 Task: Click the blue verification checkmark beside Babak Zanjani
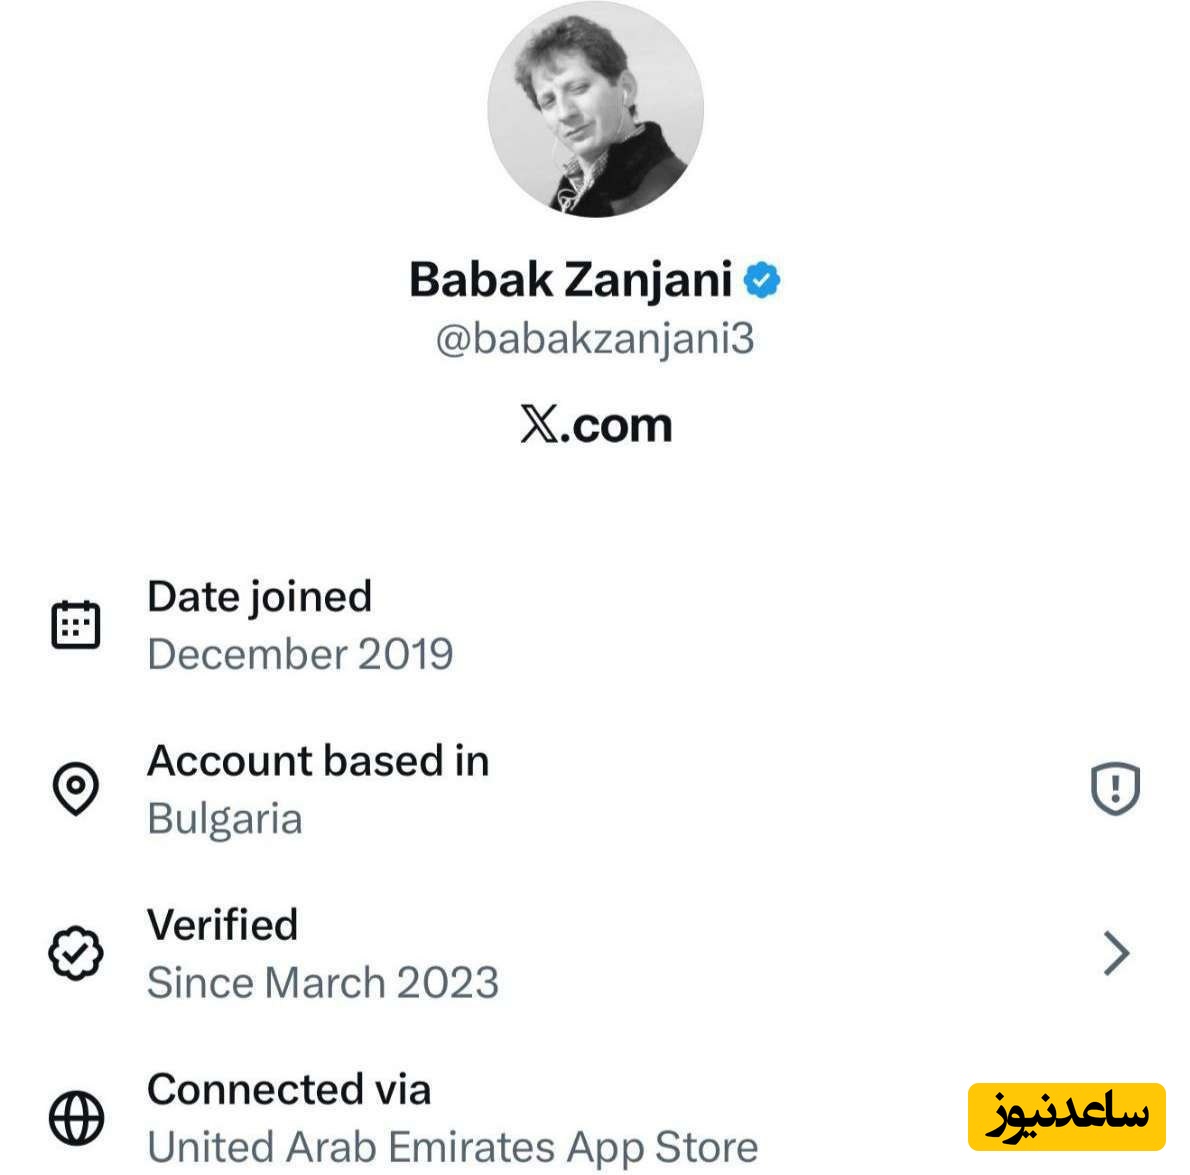point(764,280)
